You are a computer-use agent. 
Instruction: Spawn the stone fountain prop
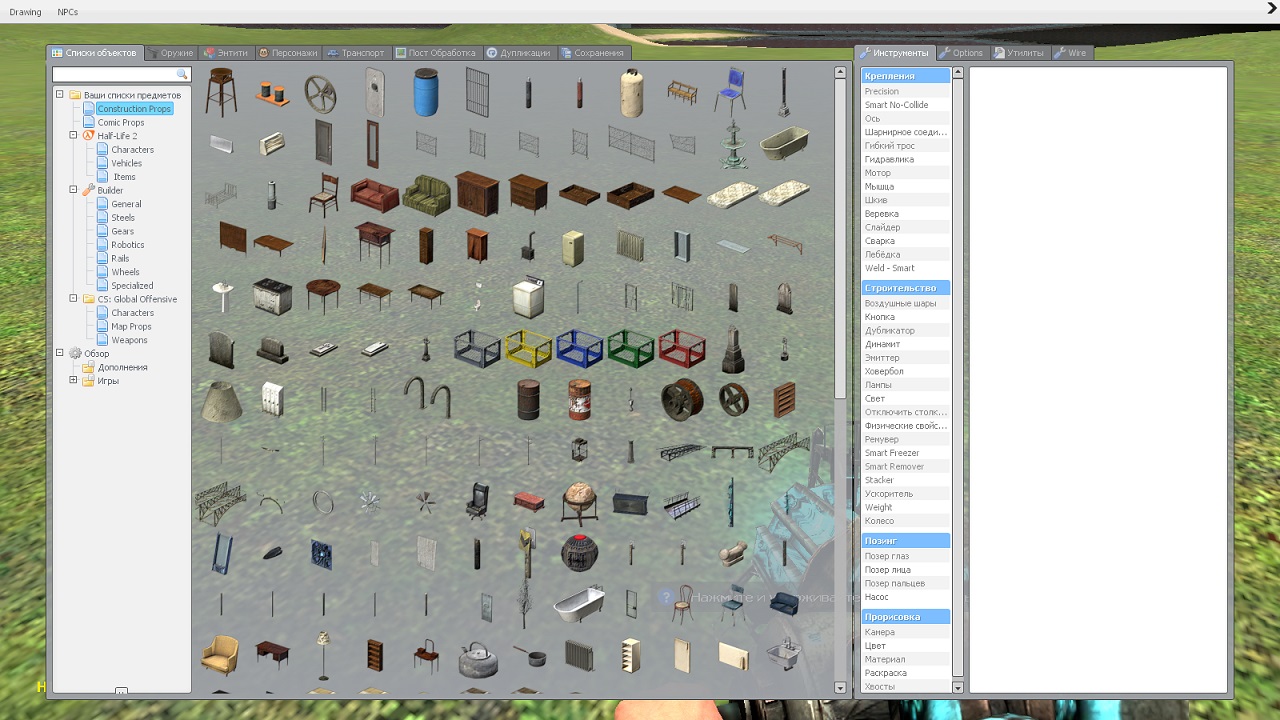click(x=733, y=144)
